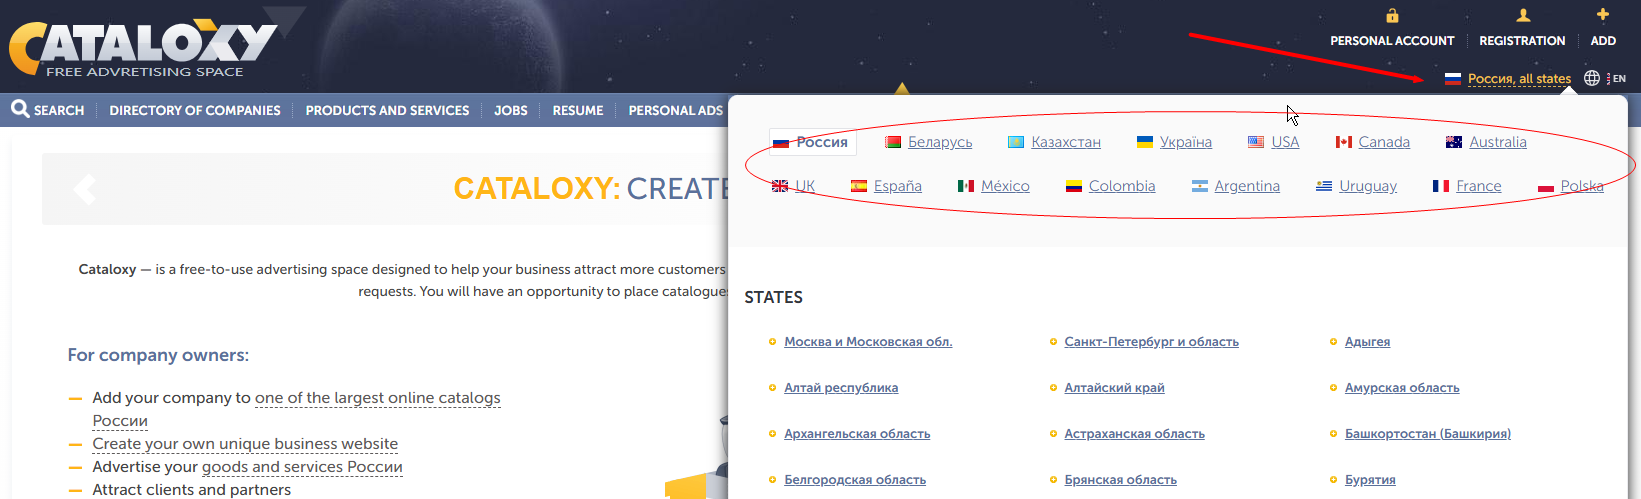
Task: Click the Australia flag icon
Action: [1454, 142]
